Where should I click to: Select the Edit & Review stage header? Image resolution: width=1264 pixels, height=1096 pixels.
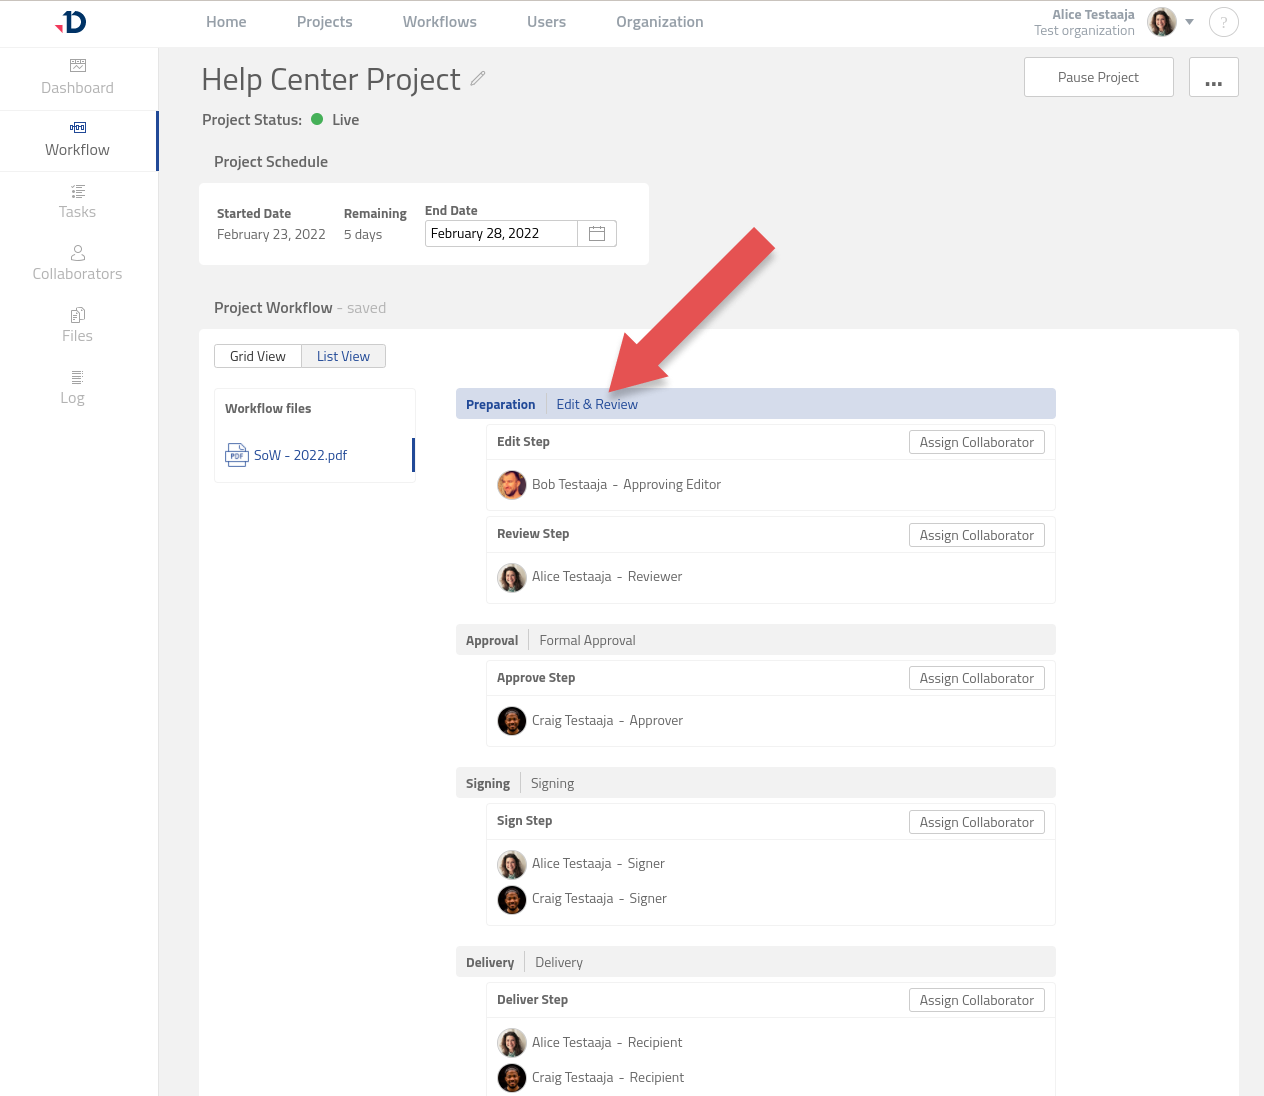tap(597, 404)
